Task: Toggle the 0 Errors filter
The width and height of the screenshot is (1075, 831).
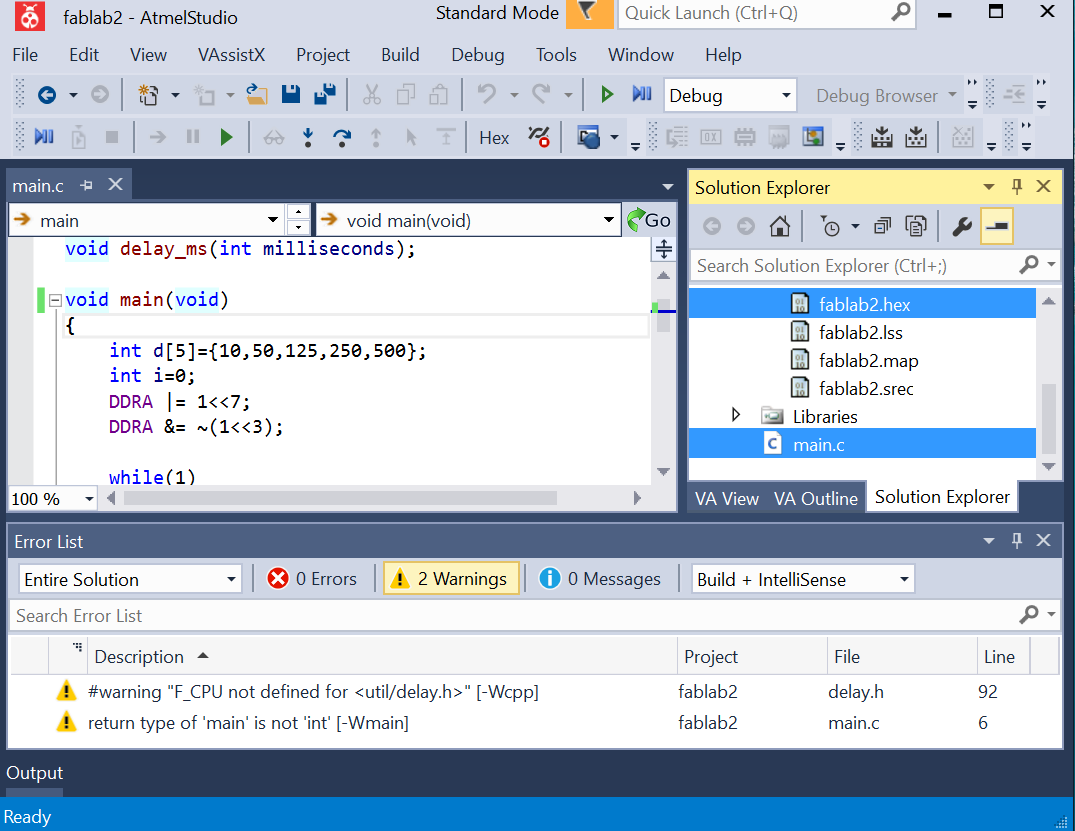Action: point(313,579)
